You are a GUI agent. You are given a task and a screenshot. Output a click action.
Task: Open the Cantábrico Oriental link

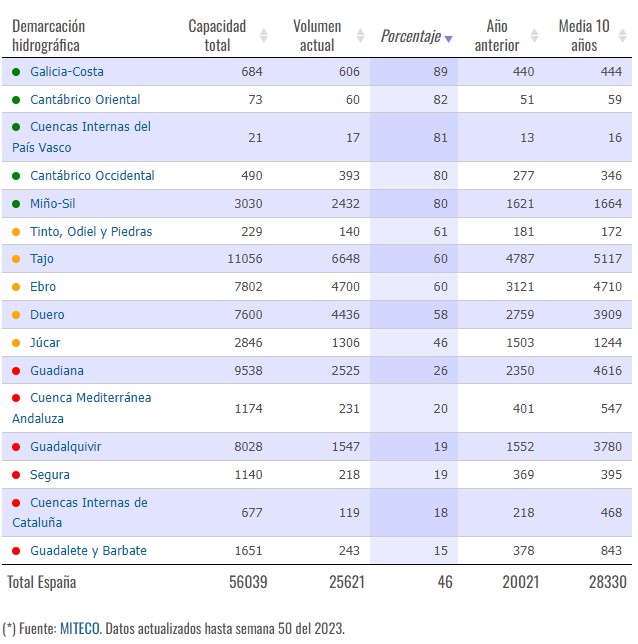coord(85,100)
